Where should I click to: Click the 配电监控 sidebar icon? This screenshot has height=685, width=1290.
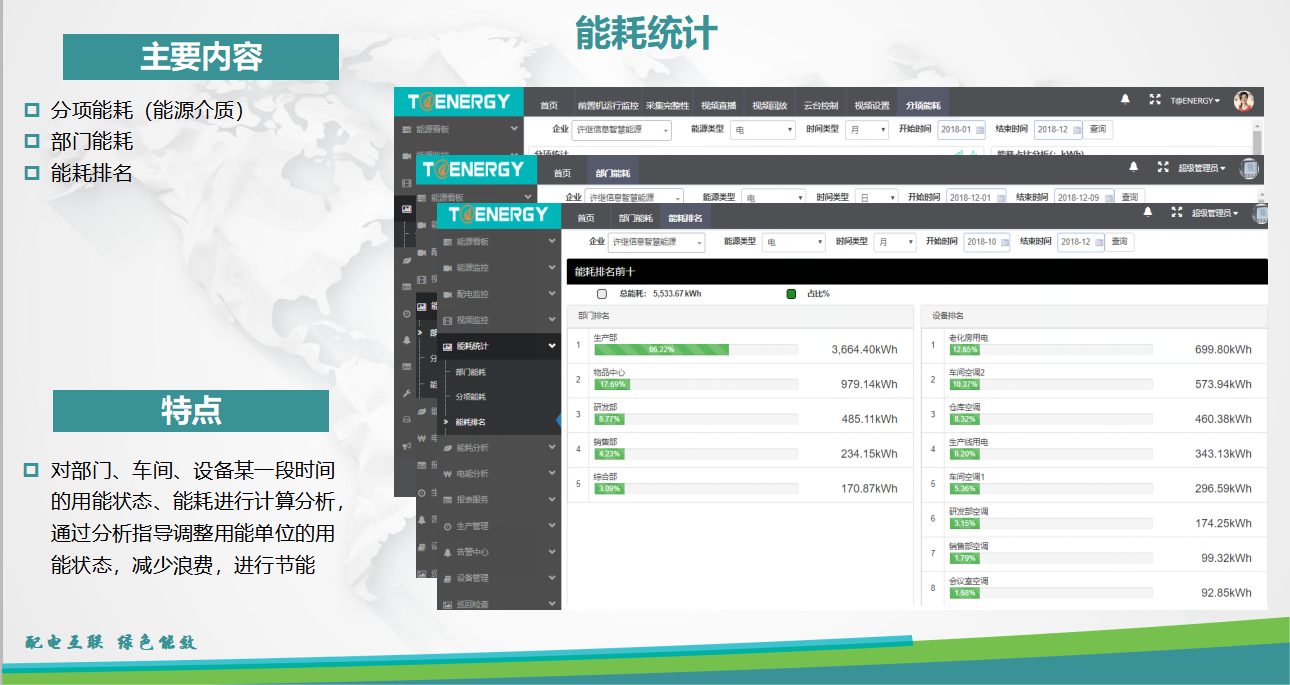coord(447,294)
